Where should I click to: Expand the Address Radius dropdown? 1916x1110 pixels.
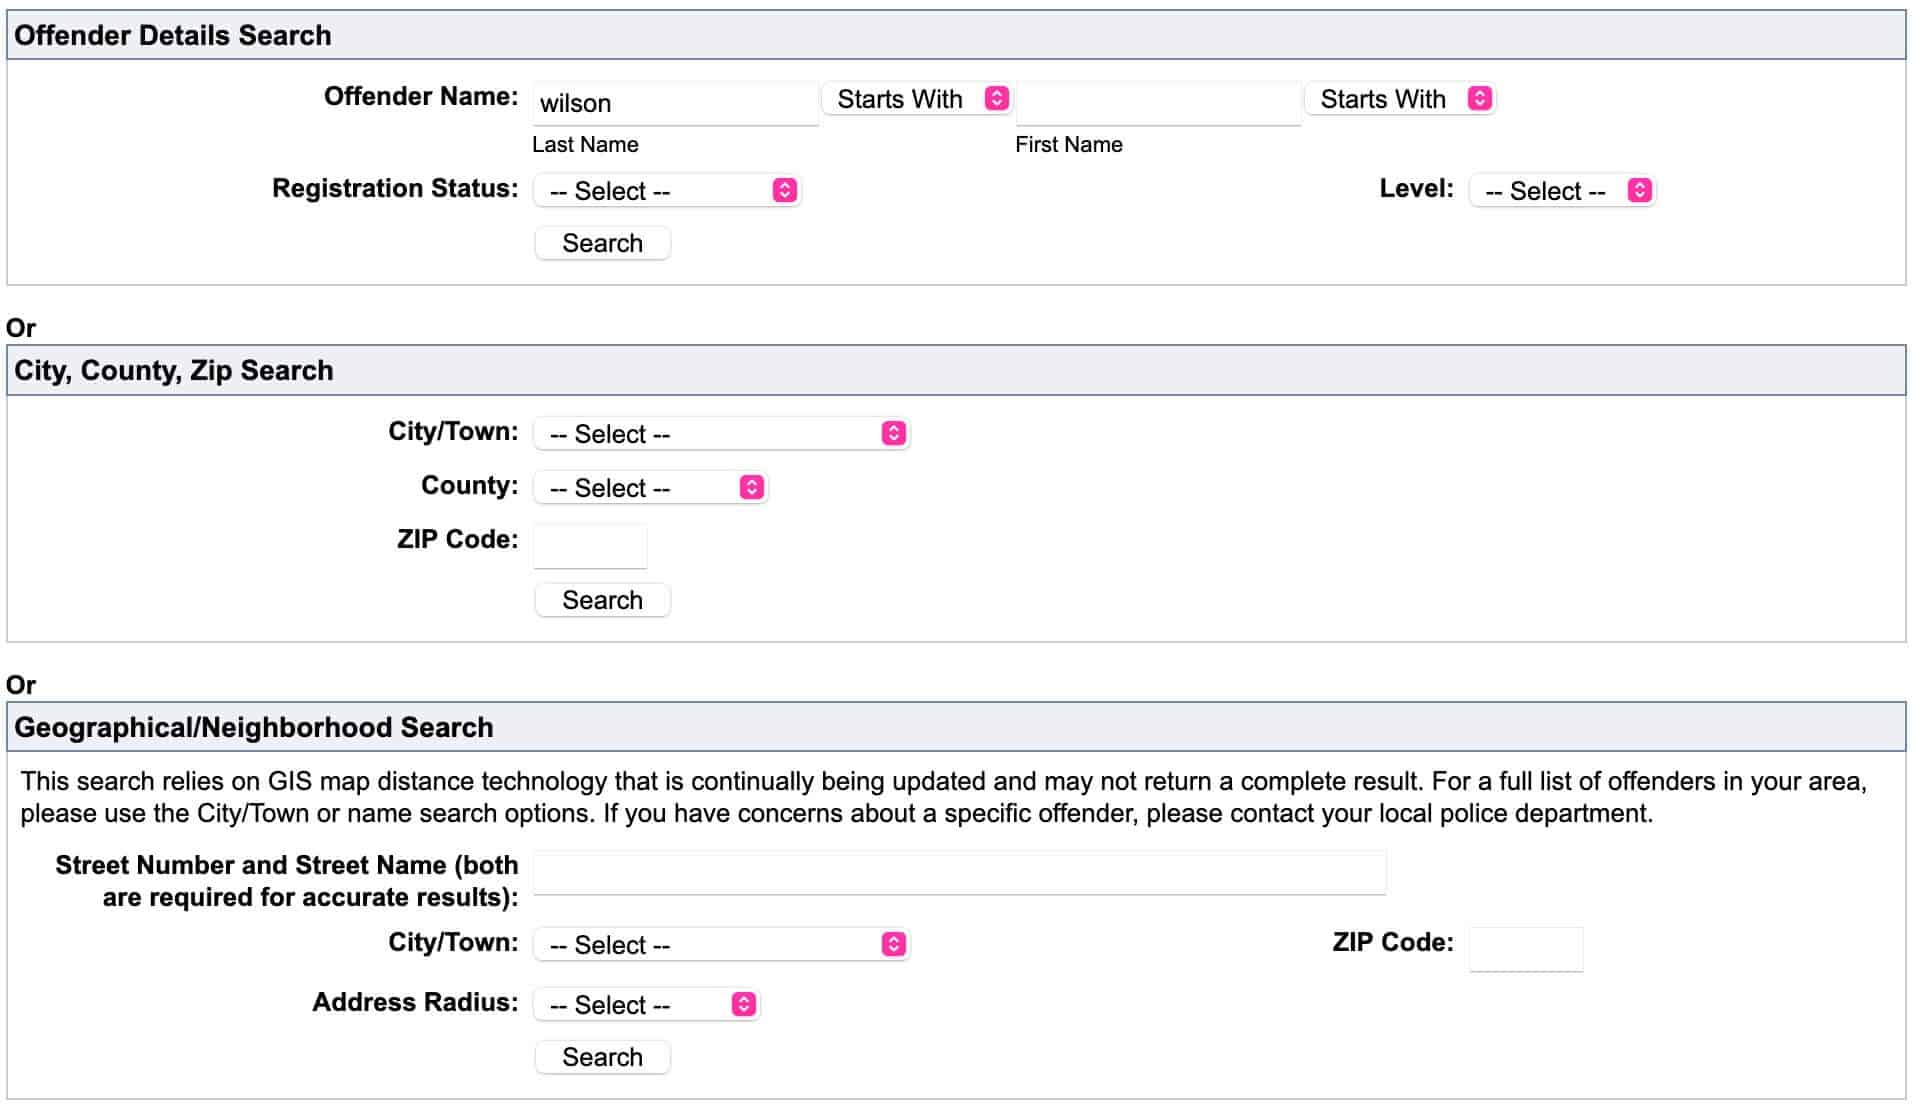click(x=646, y=1005)
